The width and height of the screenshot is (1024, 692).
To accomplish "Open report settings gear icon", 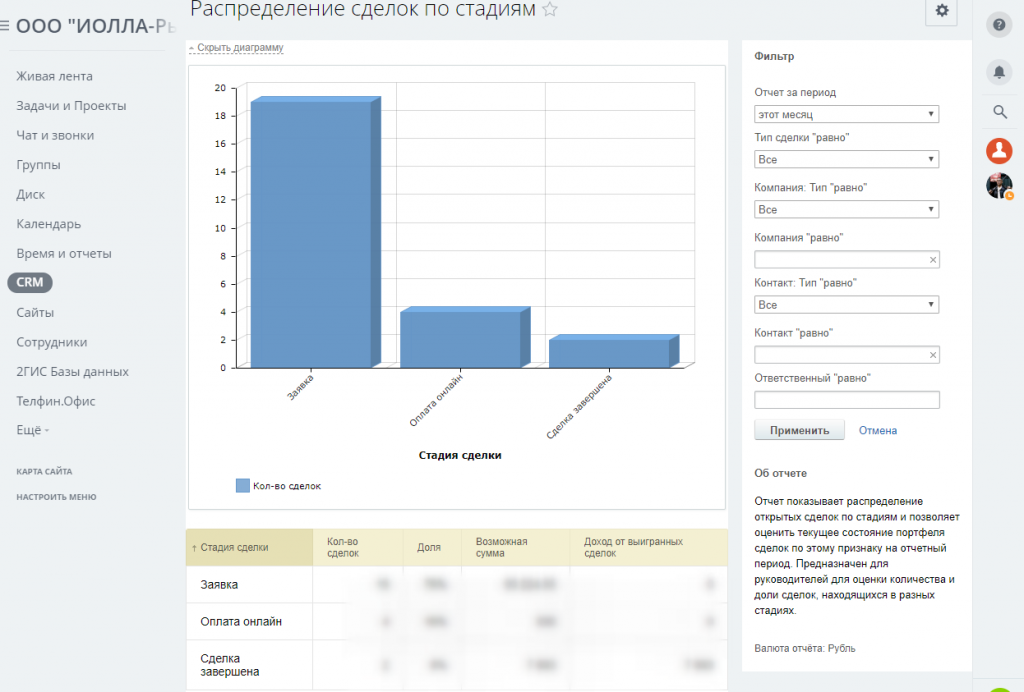I will click(941, 11).
